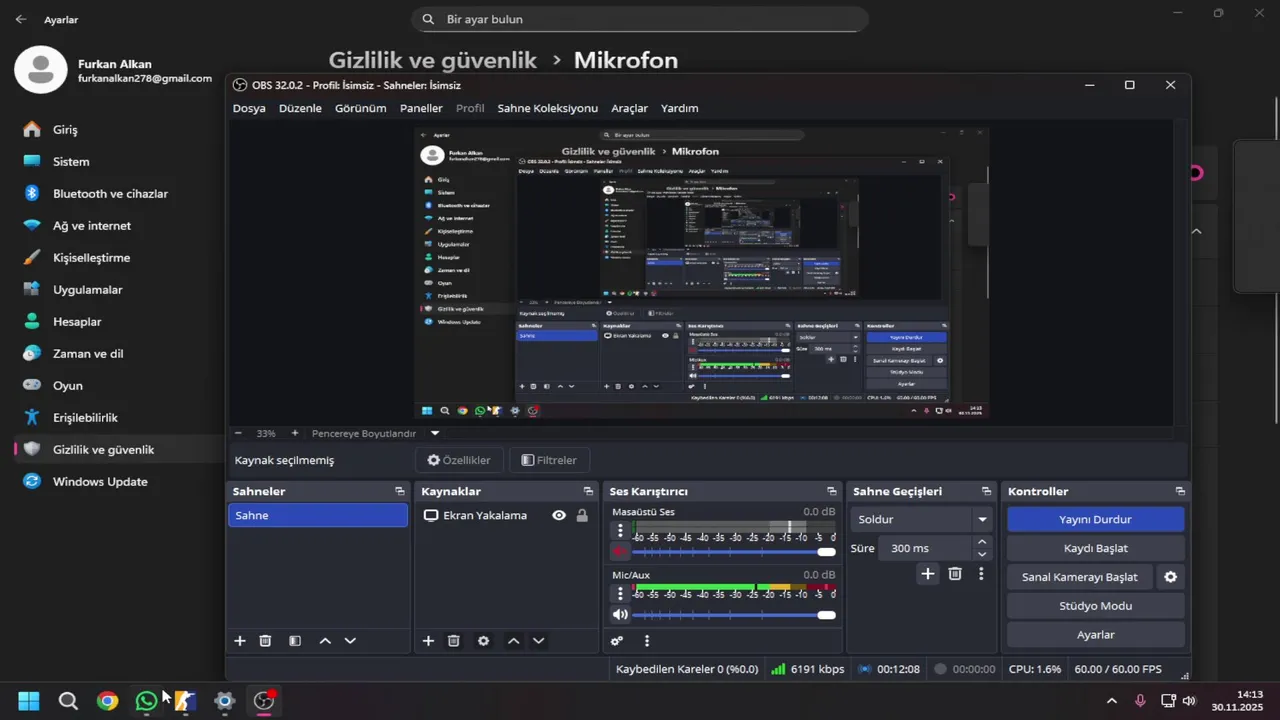Open Masaüstü Ses three-dot options
This screenshot has height=720, width=1280.
[x=620, y=531]
